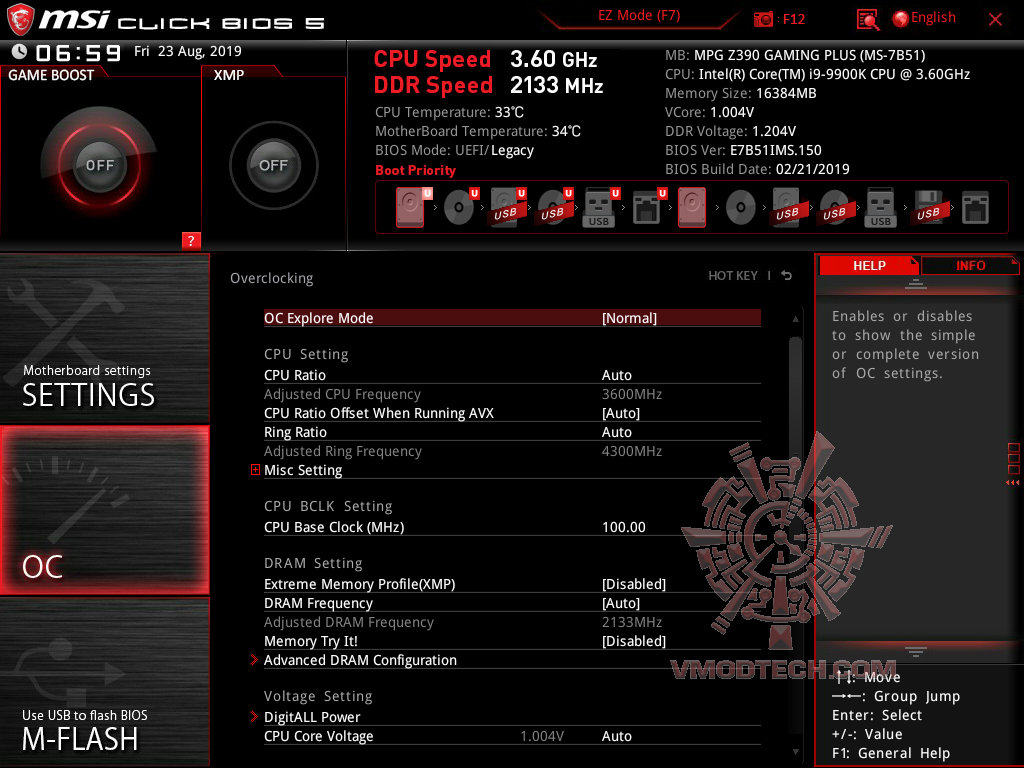The image size is (1024, 768).
Task: Select the first UEFI USB key boot icon
Action: click(x=600, y=207)
